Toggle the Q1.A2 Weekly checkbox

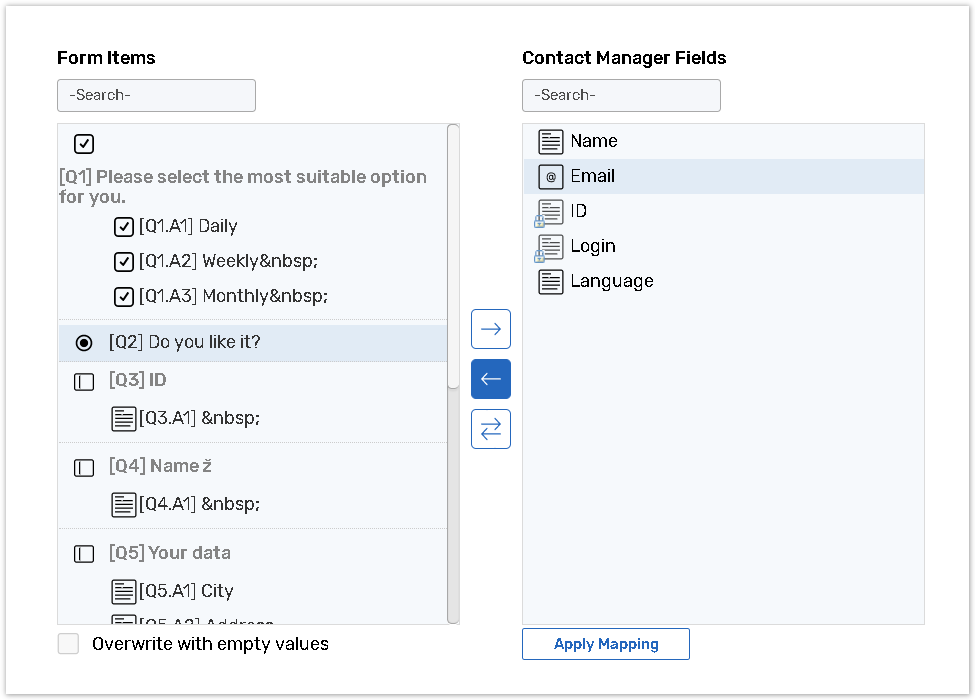[x=124, y=262]
